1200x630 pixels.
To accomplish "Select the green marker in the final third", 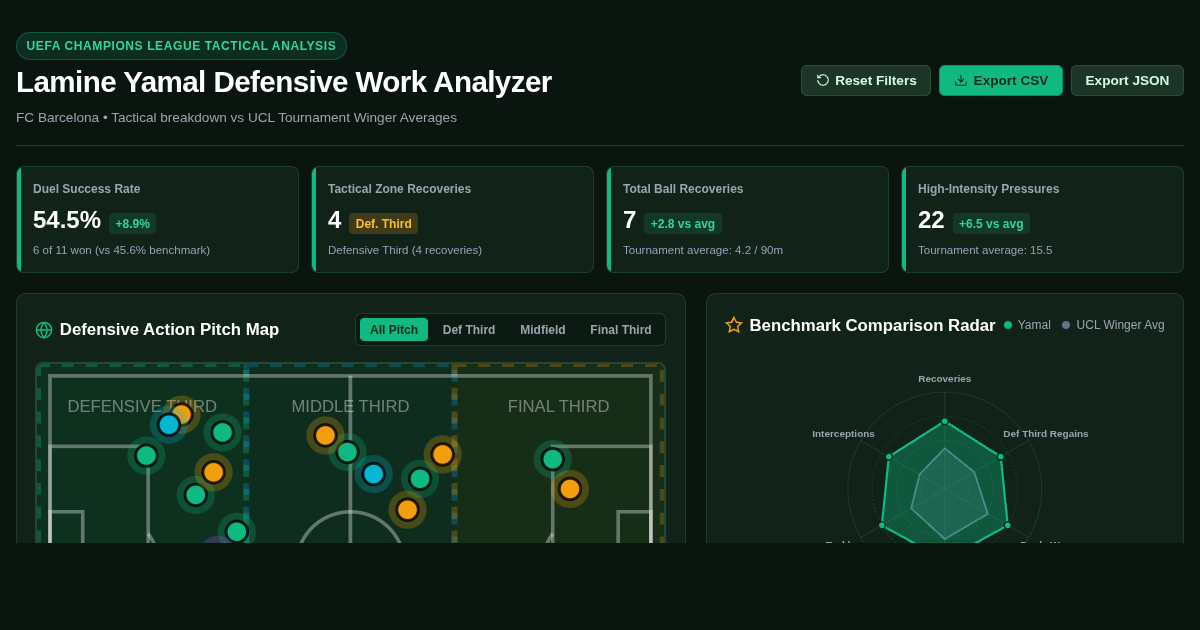I will click(553, 459).
